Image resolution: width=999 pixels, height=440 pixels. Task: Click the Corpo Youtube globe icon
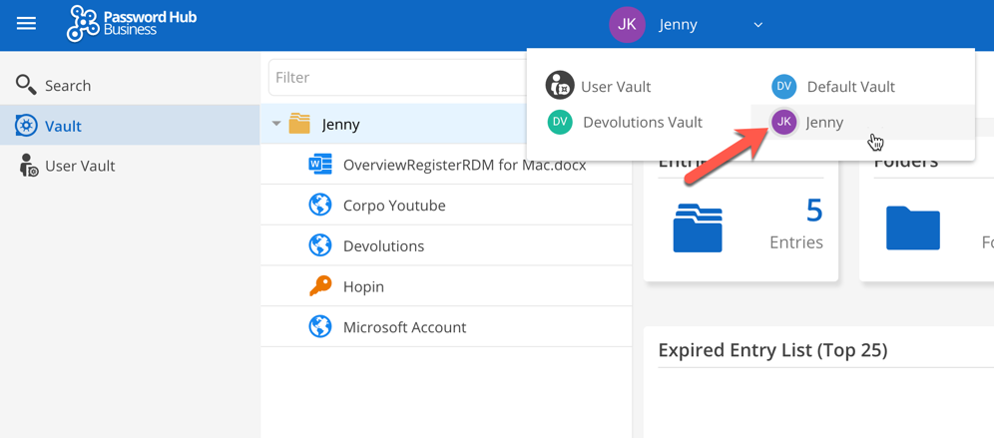click(x=320, y=205)
